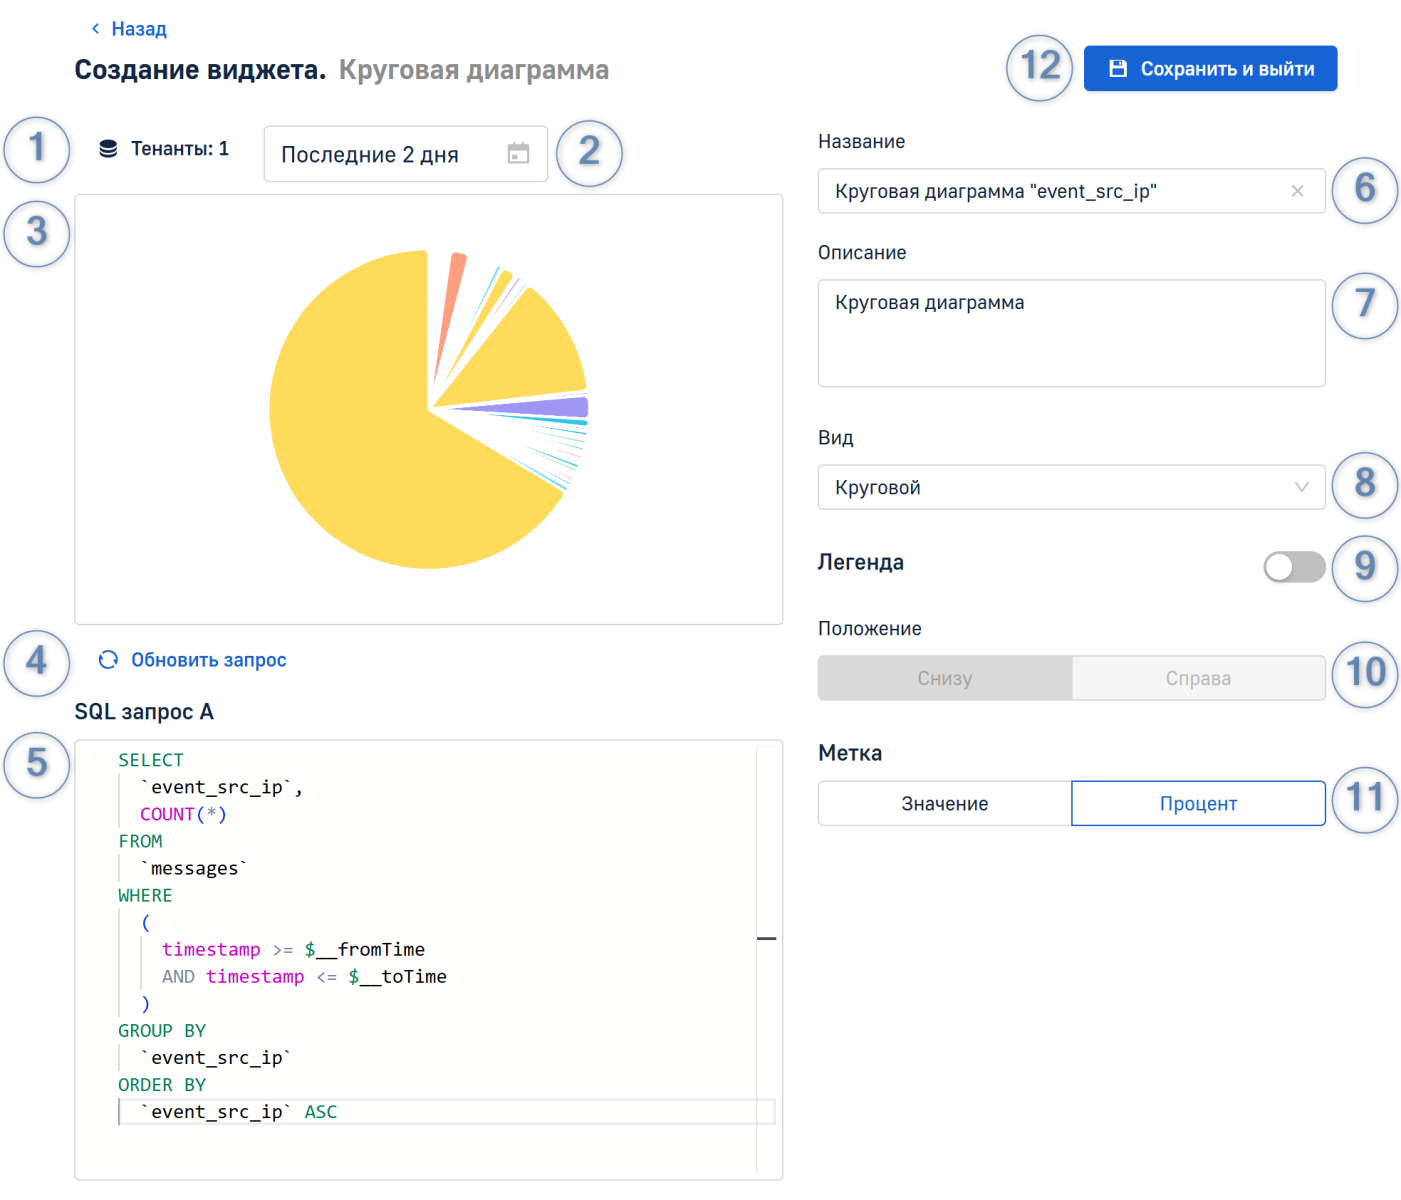
Task: Choose the Снизу legend position
Action: pos(944,678)
